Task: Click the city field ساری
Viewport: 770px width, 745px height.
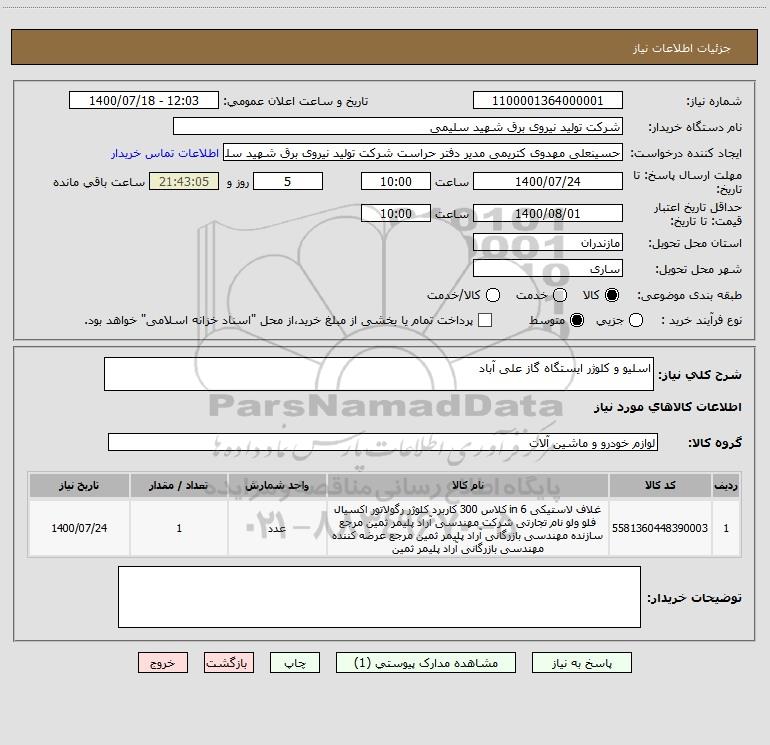Action: [548, 269]
